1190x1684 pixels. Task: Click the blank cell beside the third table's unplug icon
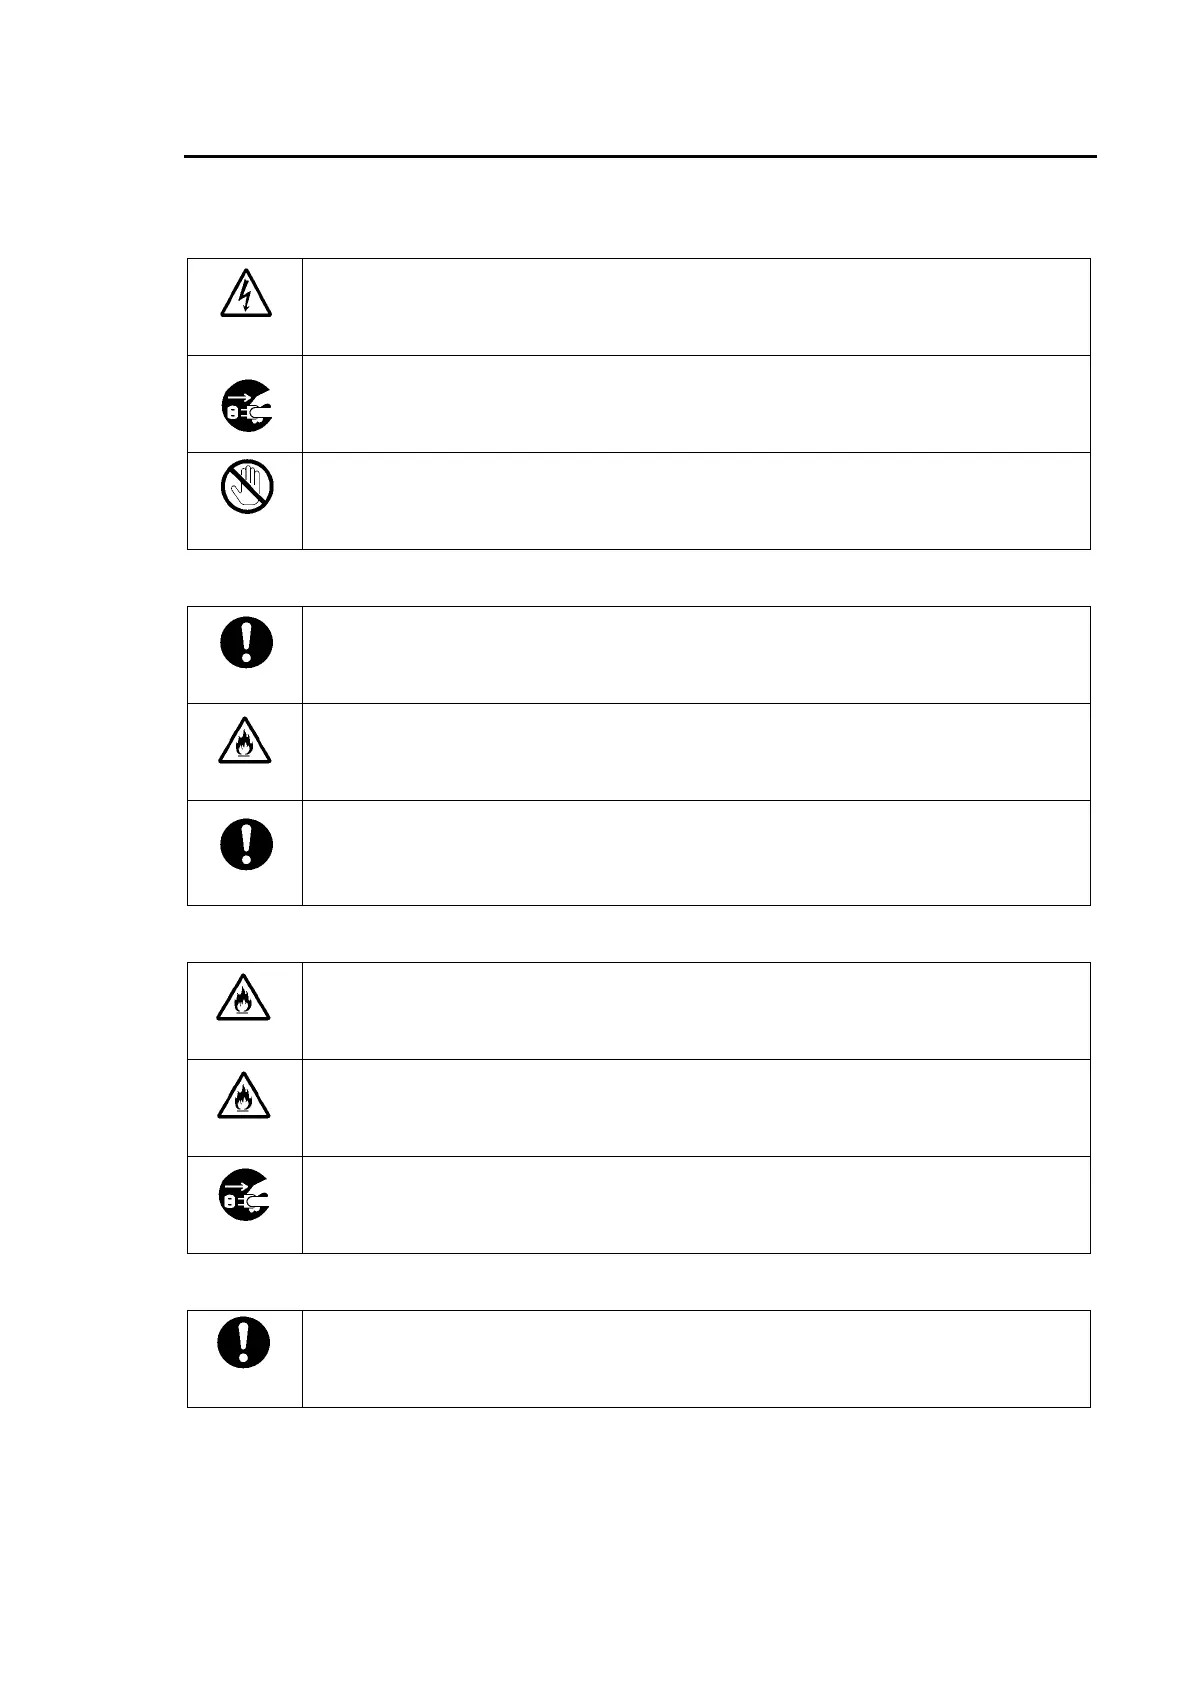pyautogui.click(x=696, y=1205)
